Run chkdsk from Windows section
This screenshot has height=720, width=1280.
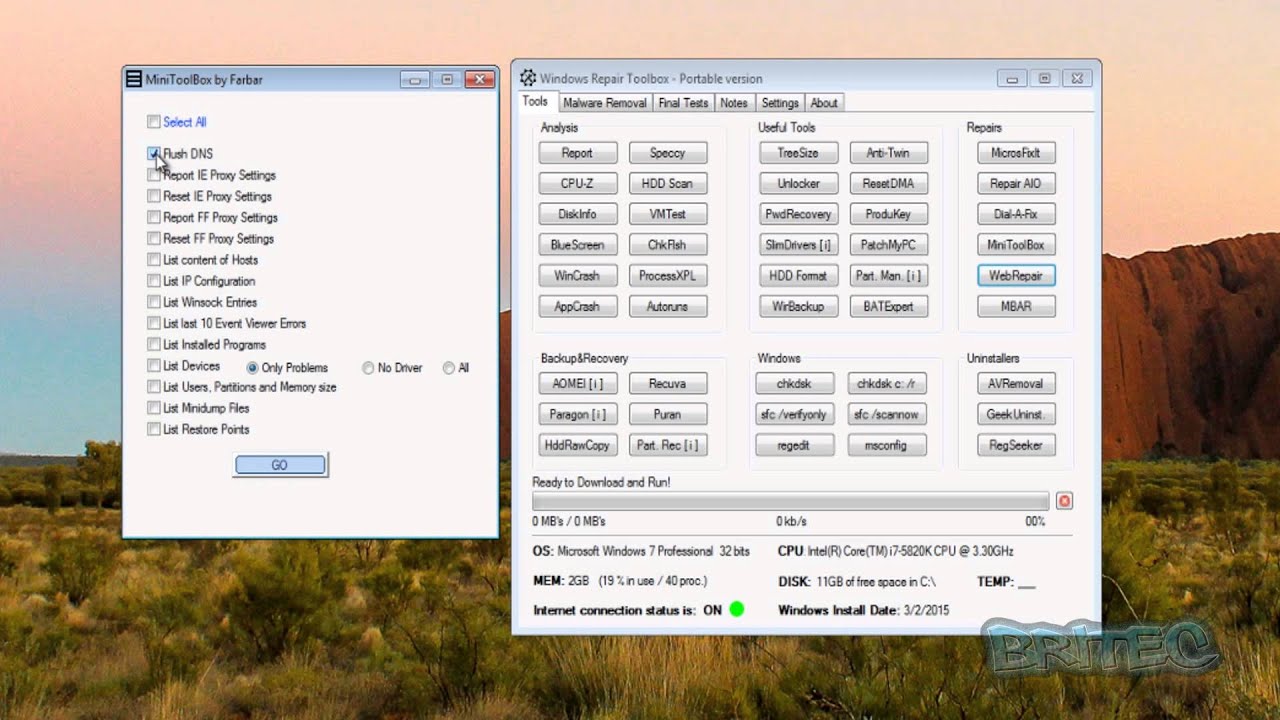796,384
